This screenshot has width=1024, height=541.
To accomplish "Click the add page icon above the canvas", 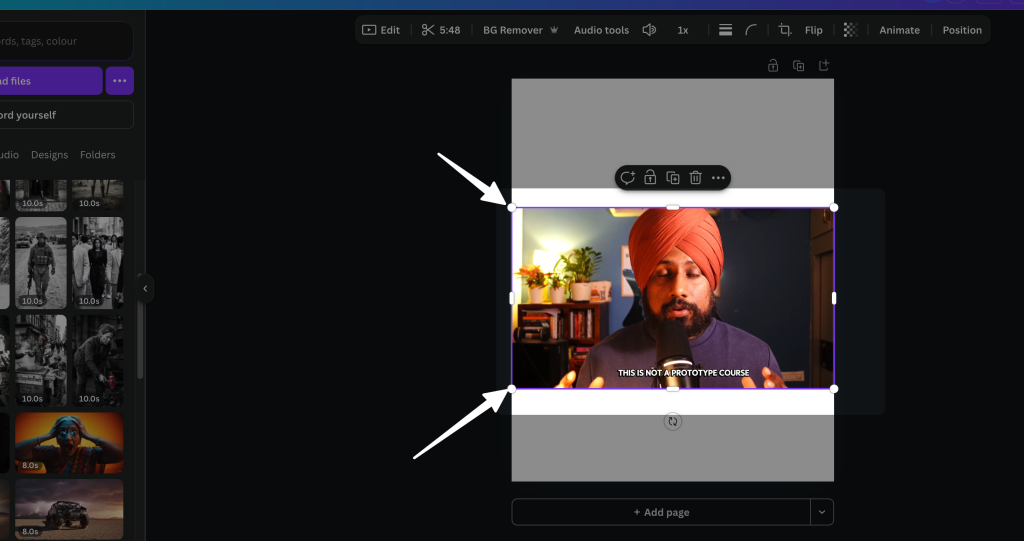I will (824, 65).
